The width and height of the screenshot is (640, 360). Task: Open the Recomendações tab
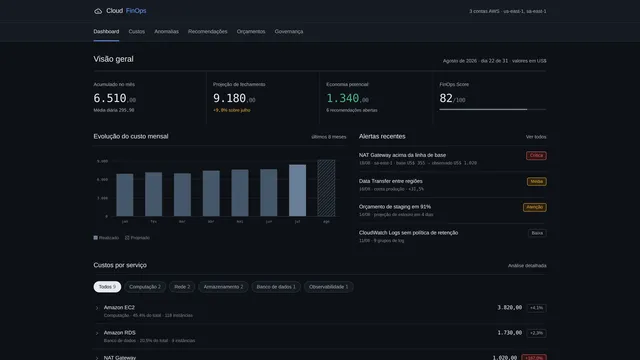point(208,31)
